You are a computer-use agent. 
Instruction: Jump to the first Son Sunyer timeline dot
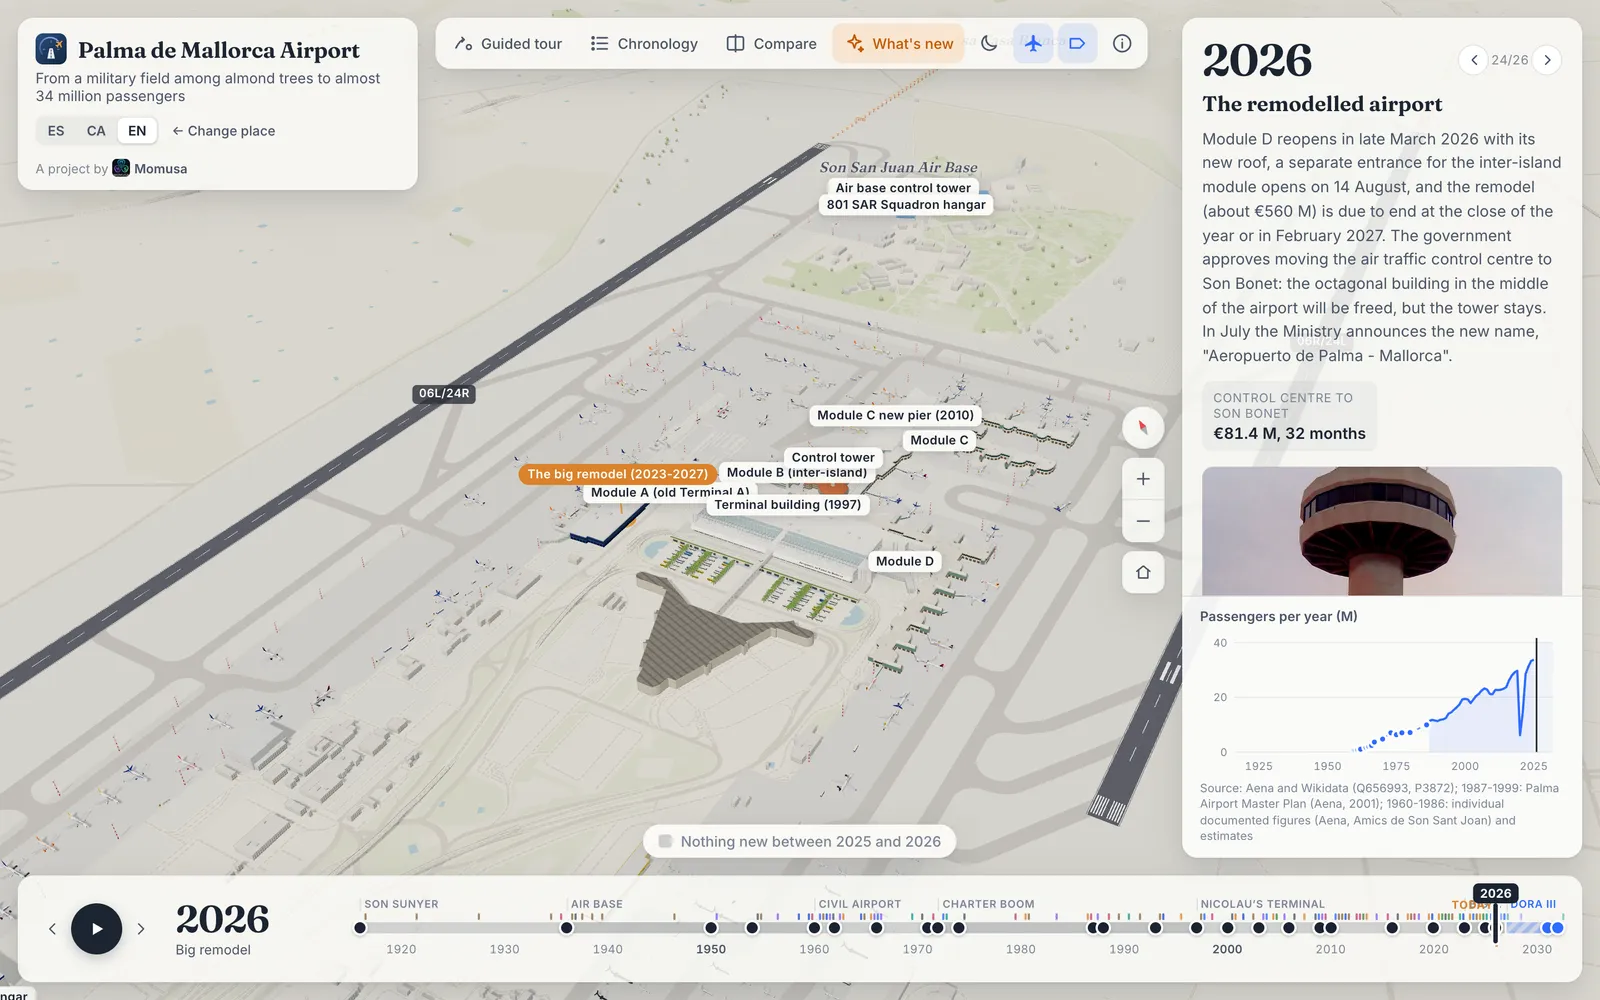(360, 928)
